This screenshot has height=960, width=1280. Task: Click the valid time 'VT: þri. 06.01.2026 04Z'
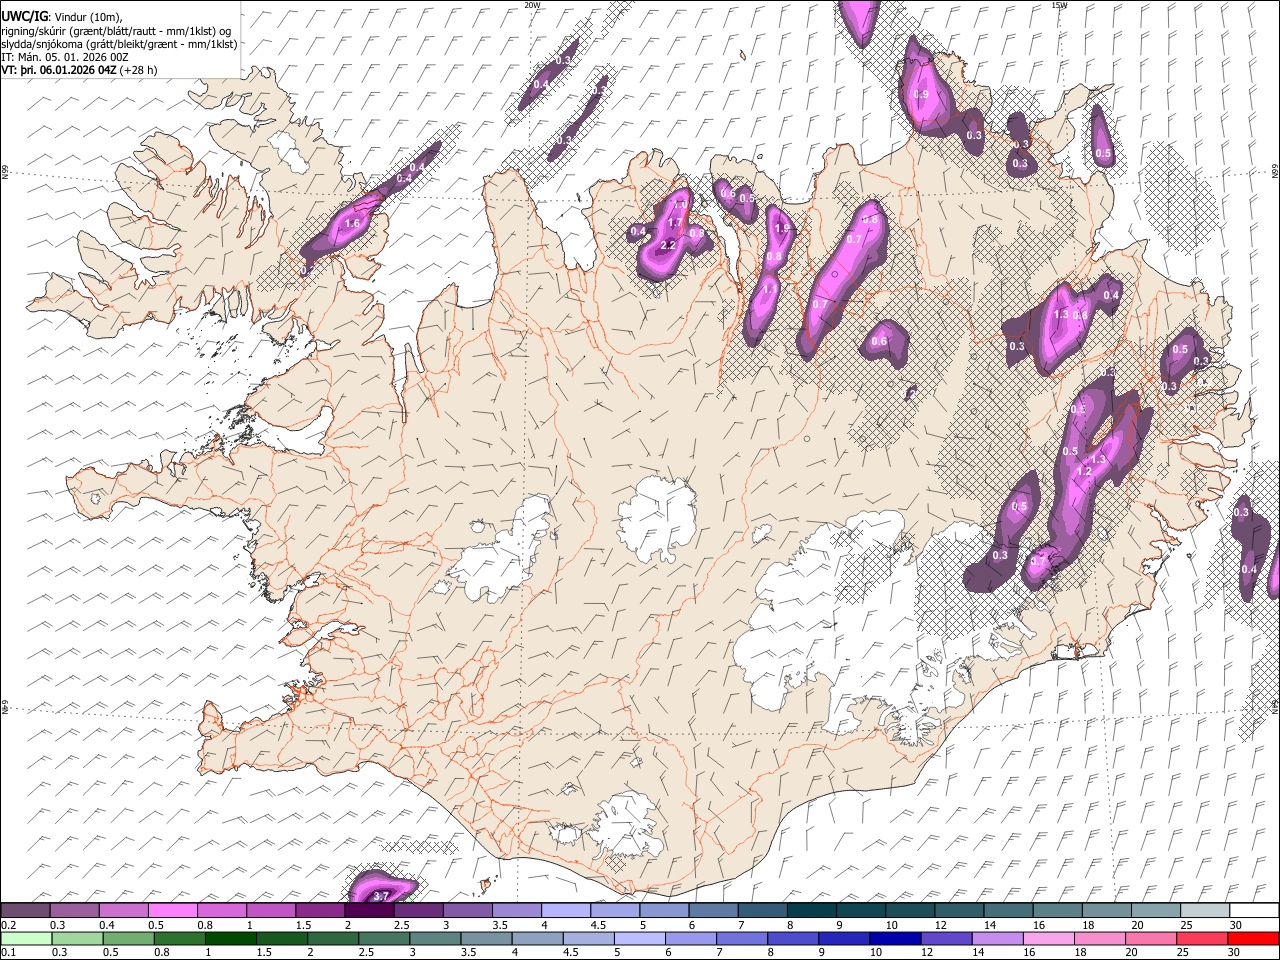point(59,70)
